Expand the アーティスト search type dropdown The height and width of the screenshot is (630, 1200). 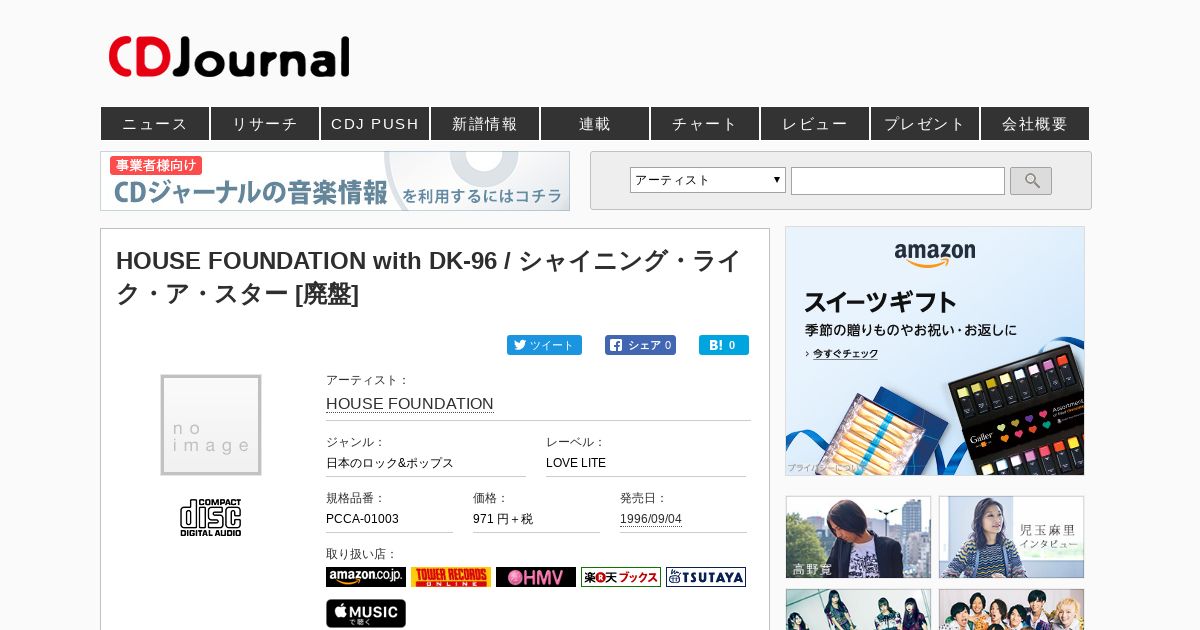click(708, 180)
